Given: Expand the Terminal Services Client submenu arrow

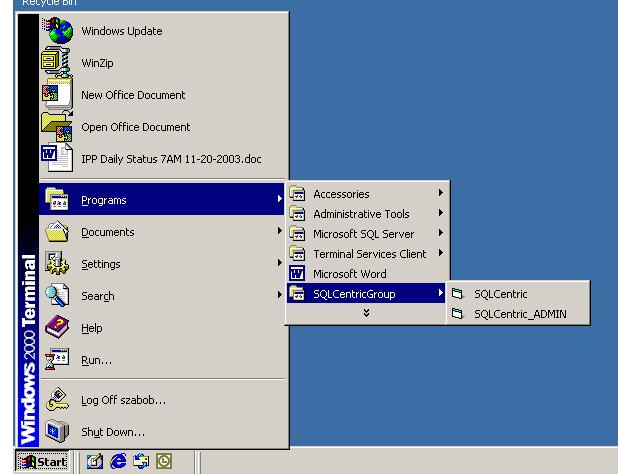Looking at the screenshot, I should pyautogui.click(x=441, y=253).
